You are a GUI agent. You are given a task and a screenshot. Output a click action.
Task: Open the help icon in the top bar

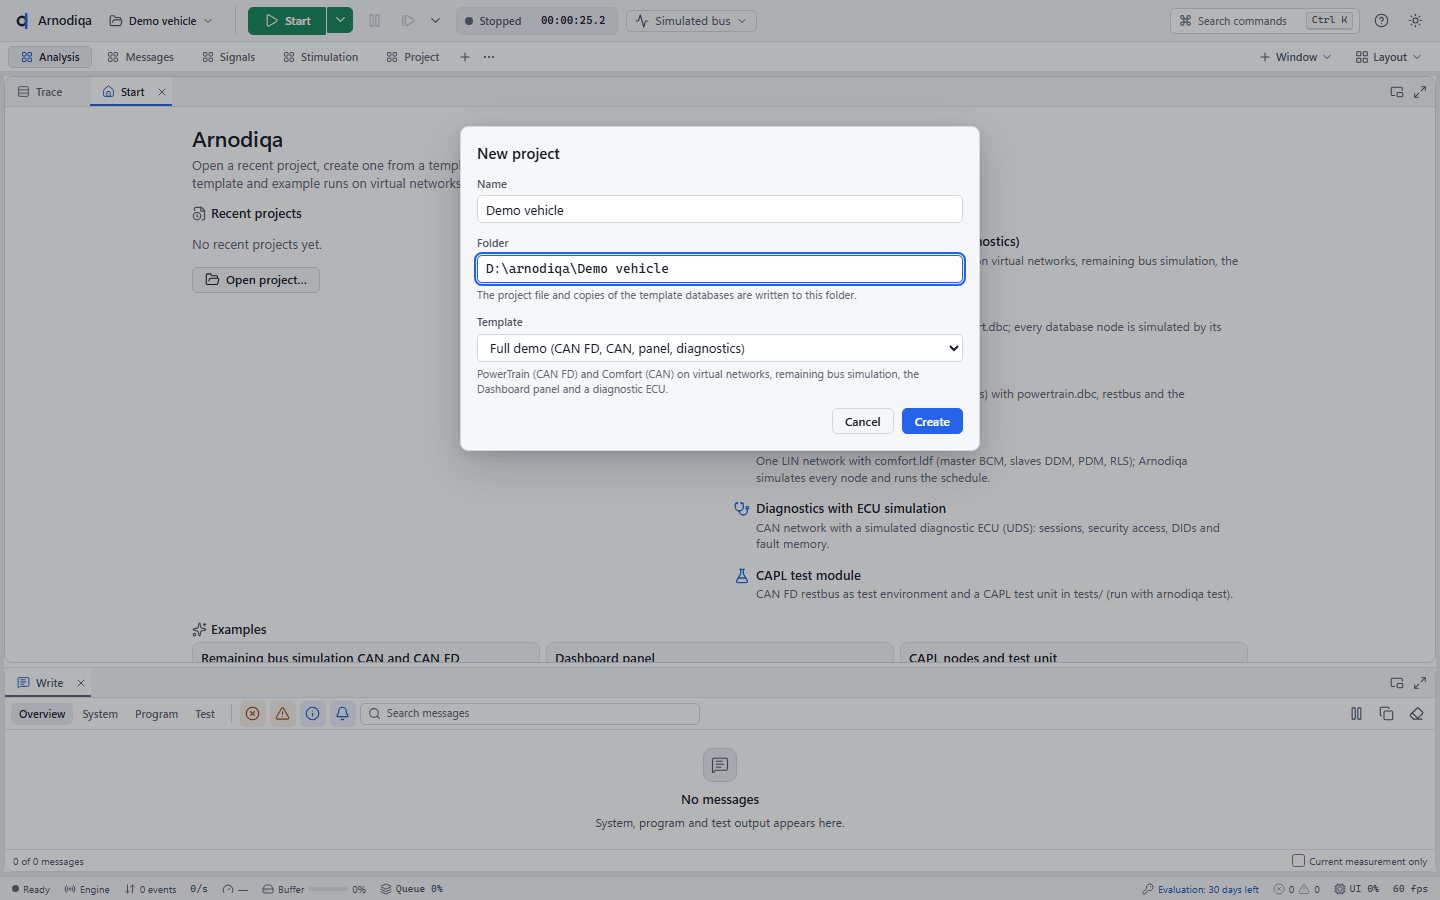coord(1381,20)
